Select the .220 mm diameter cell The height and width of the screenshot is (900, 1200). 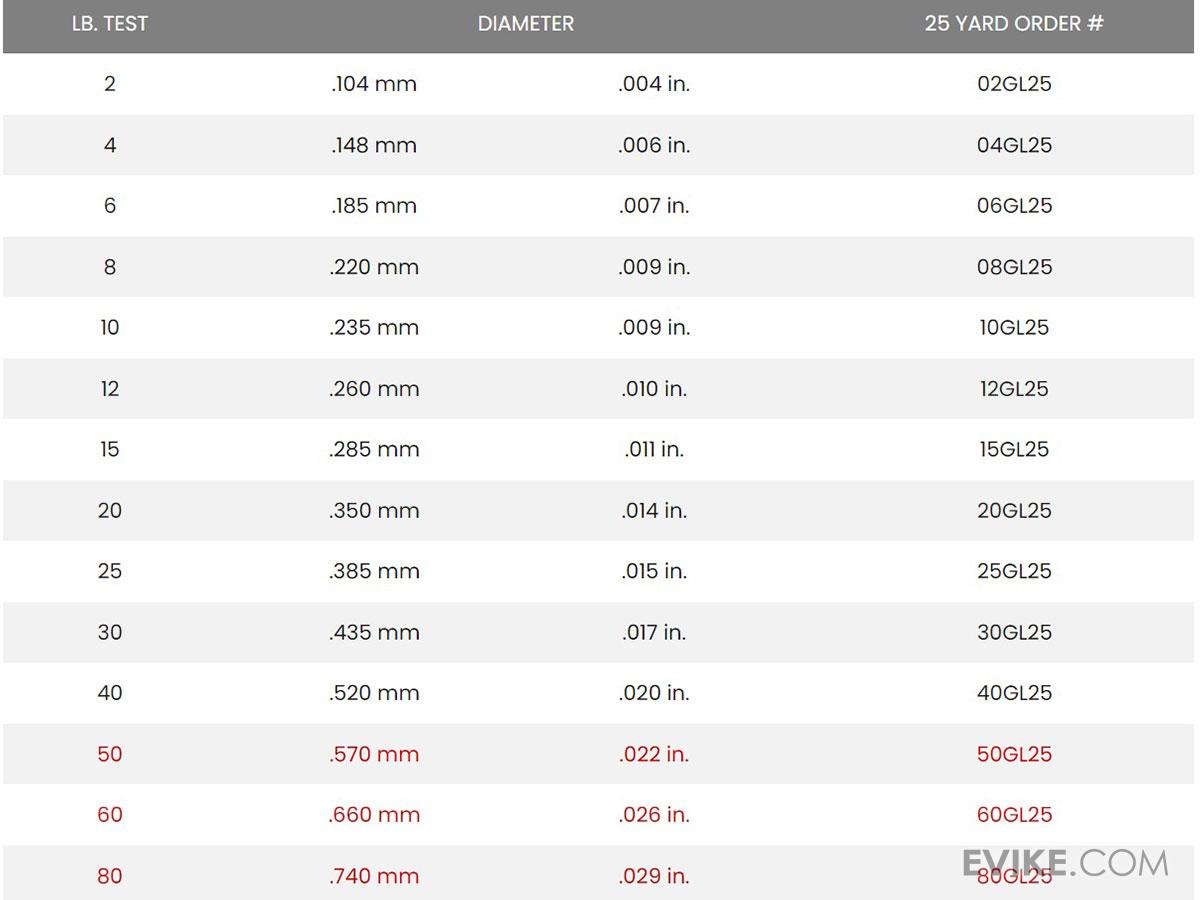(x=374, y=267)
